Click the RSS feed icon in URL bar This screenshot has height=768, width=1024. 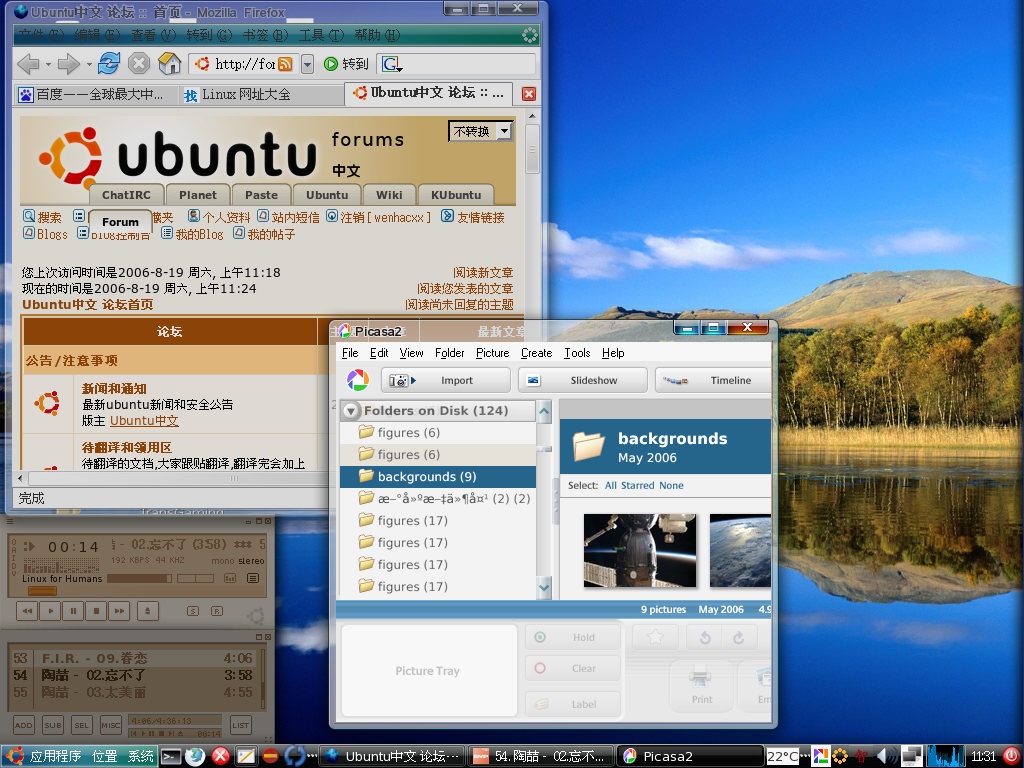[x=285, y=64]
